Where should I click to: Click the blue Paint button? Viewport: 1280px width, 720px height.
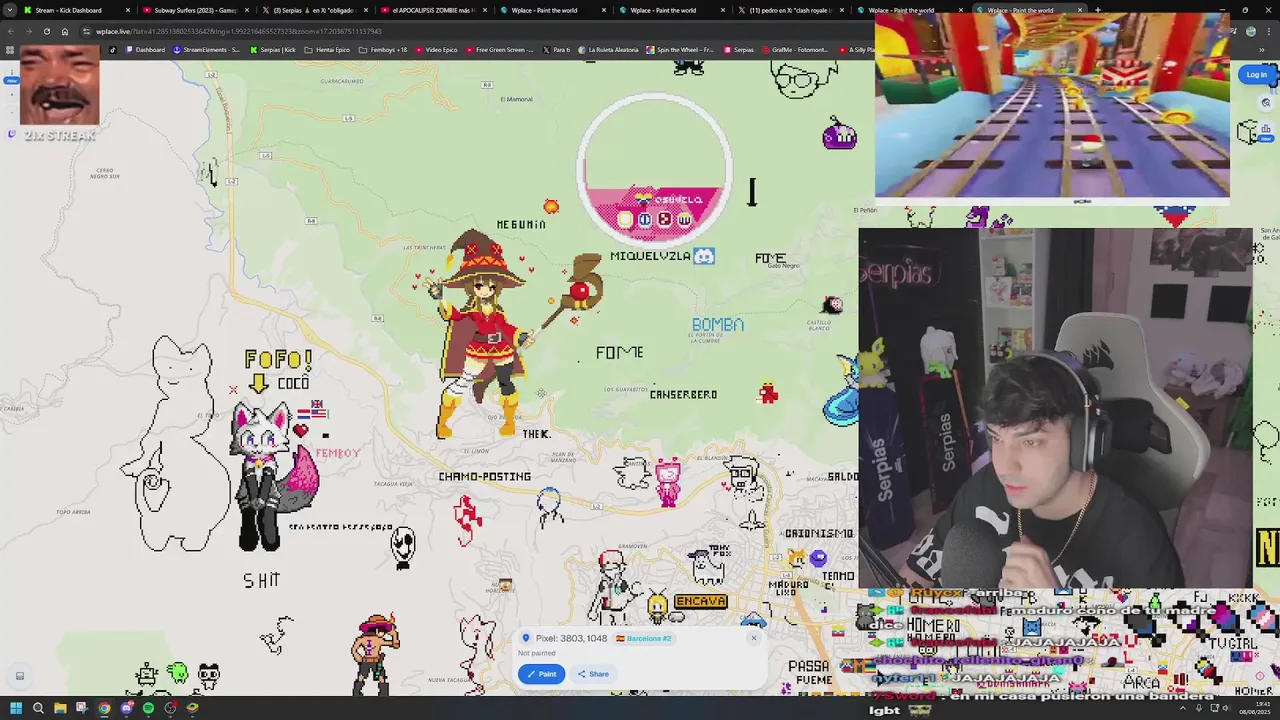[541, 674]
